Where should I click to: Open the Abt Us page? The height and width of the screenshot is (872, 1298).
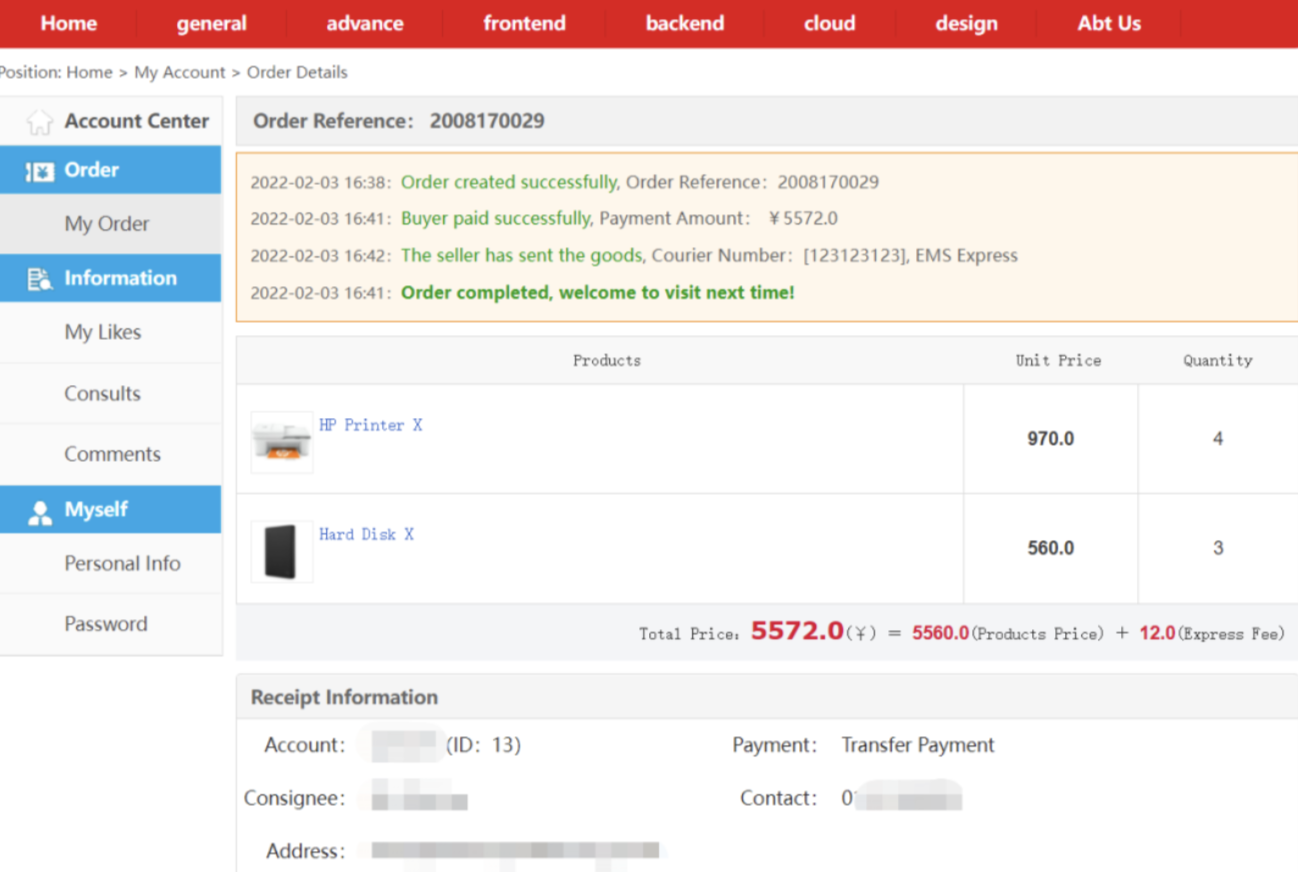1108,22
